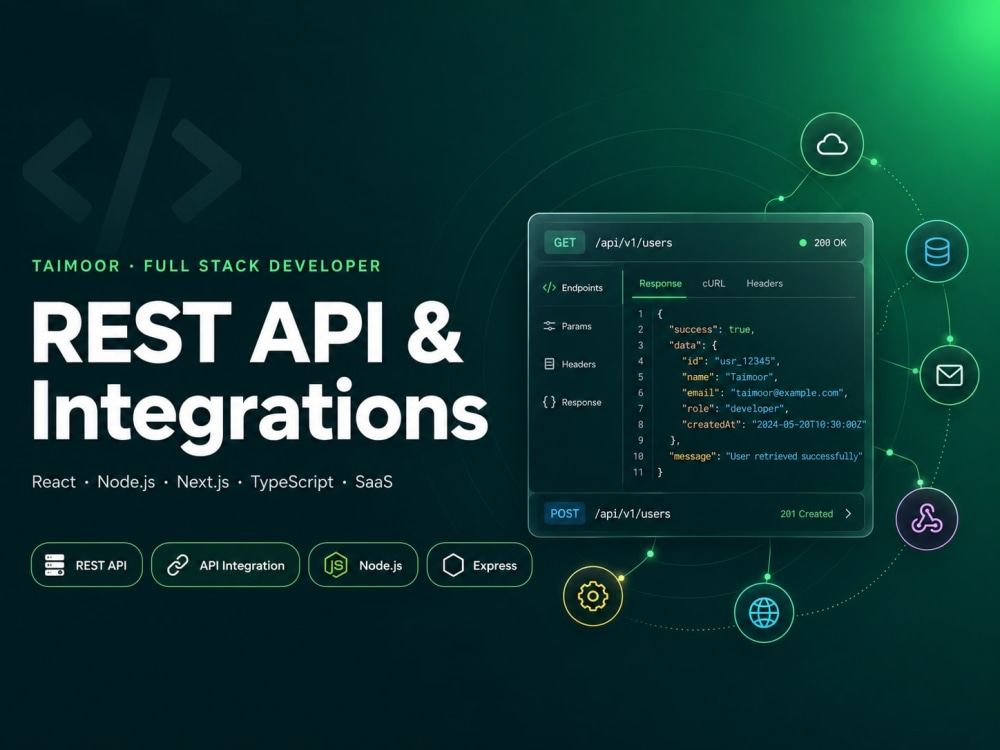Click the POST method badge
Viewport: 1000px width, 750px height.
point(564,513)
